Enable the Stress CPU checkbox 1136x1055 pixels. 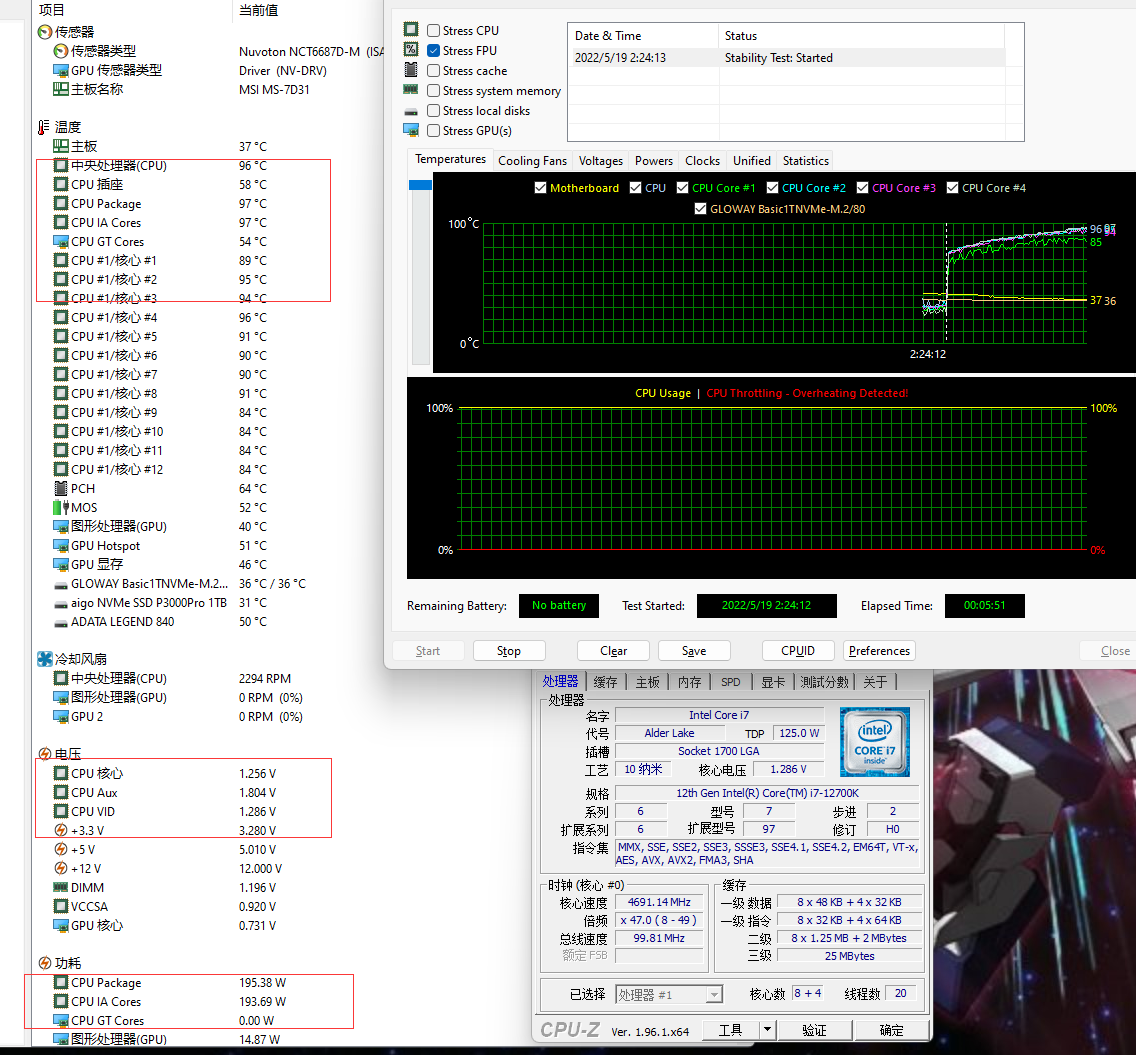[433, 30]
